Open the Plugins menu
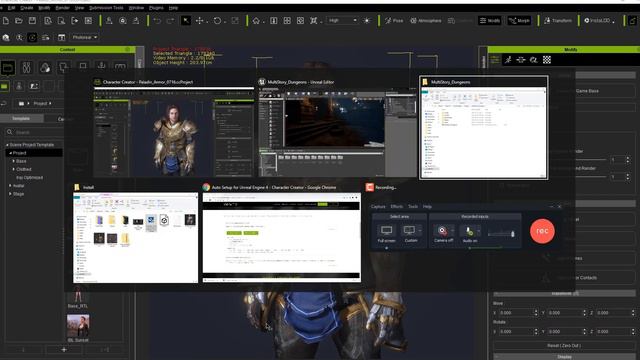640x360 pixels. coord(156,8)
